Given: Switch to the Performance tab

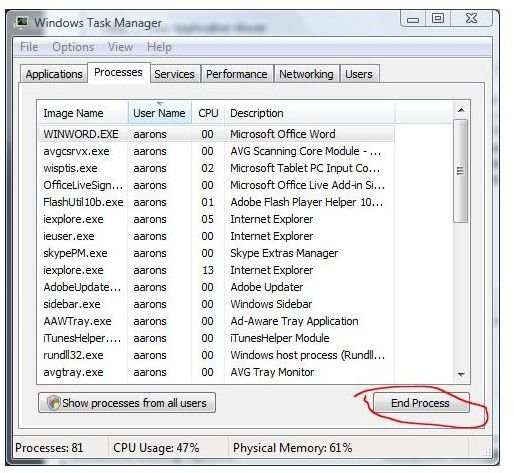Looking at the screenshot, I should click(x=237, y=74).
